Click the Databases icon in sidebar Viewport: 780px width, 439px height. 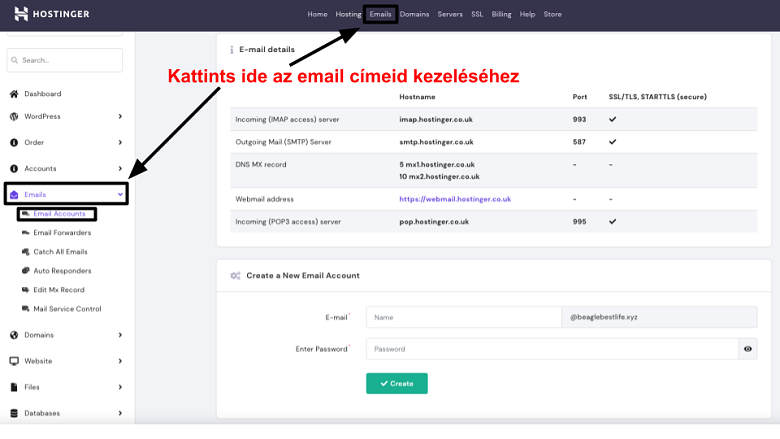click(x=14, y=413)
